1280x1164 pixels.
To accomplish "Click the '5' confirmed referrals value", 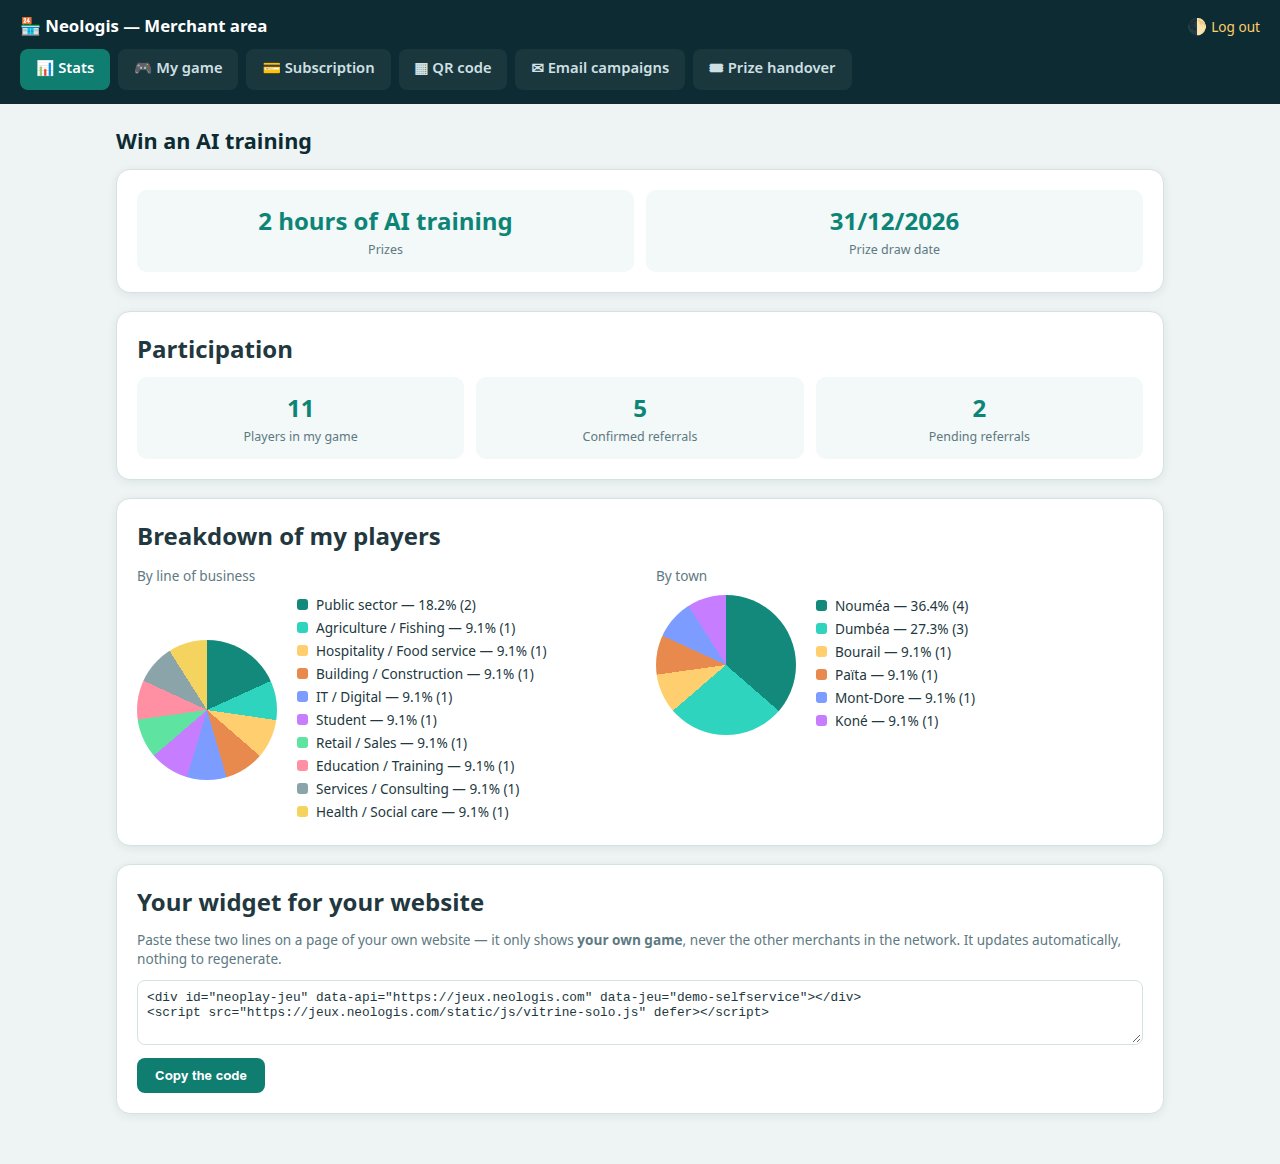I will [640, 409].
